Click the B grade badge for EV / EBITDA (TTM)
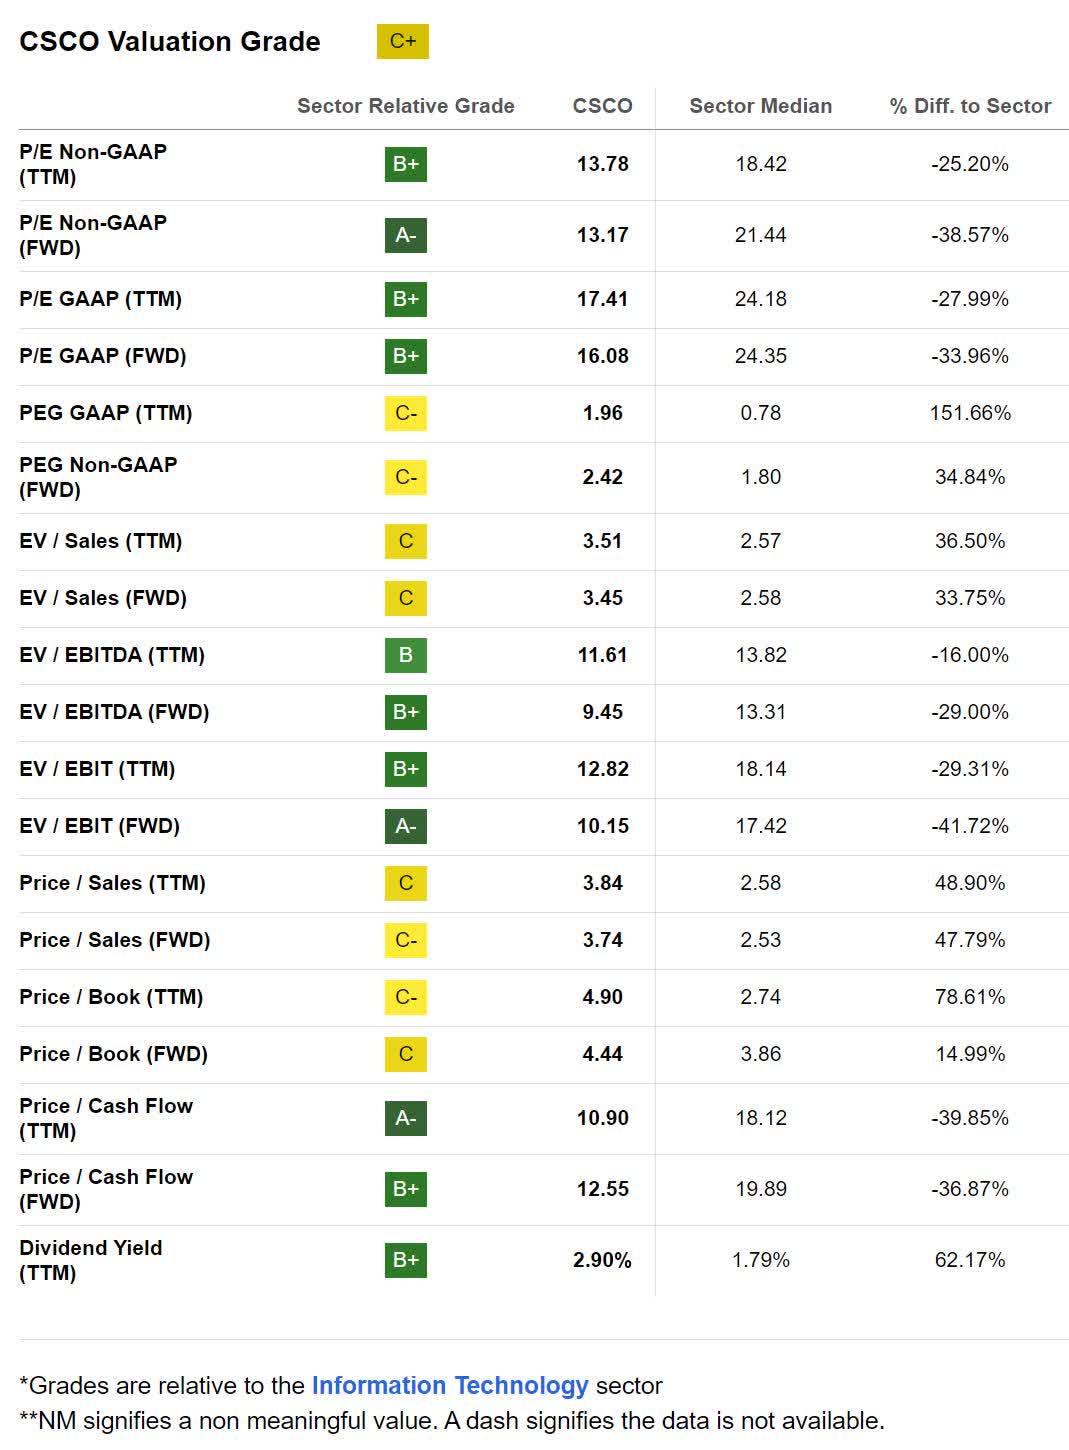The width and height of the screenshot is (1069, 1450). [x=405, y=655]
